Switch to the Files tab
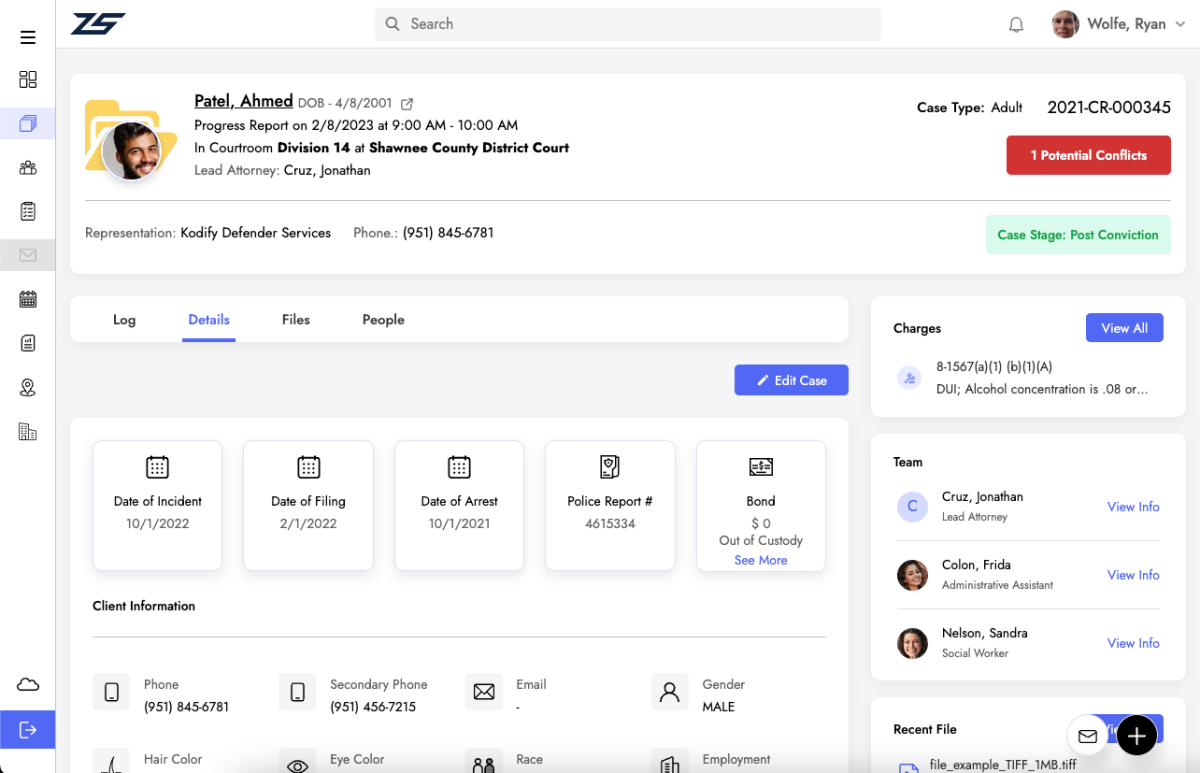 (296, 320)
